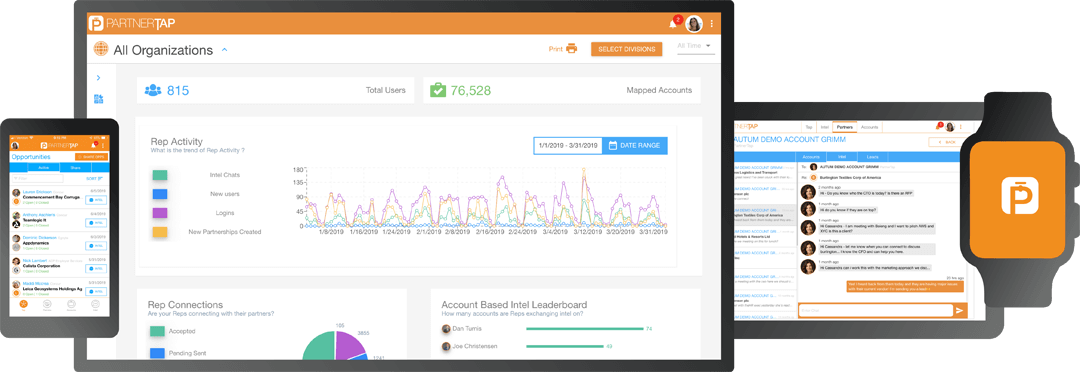Open the notification bell in the dashboard header

tap(672, 24)
